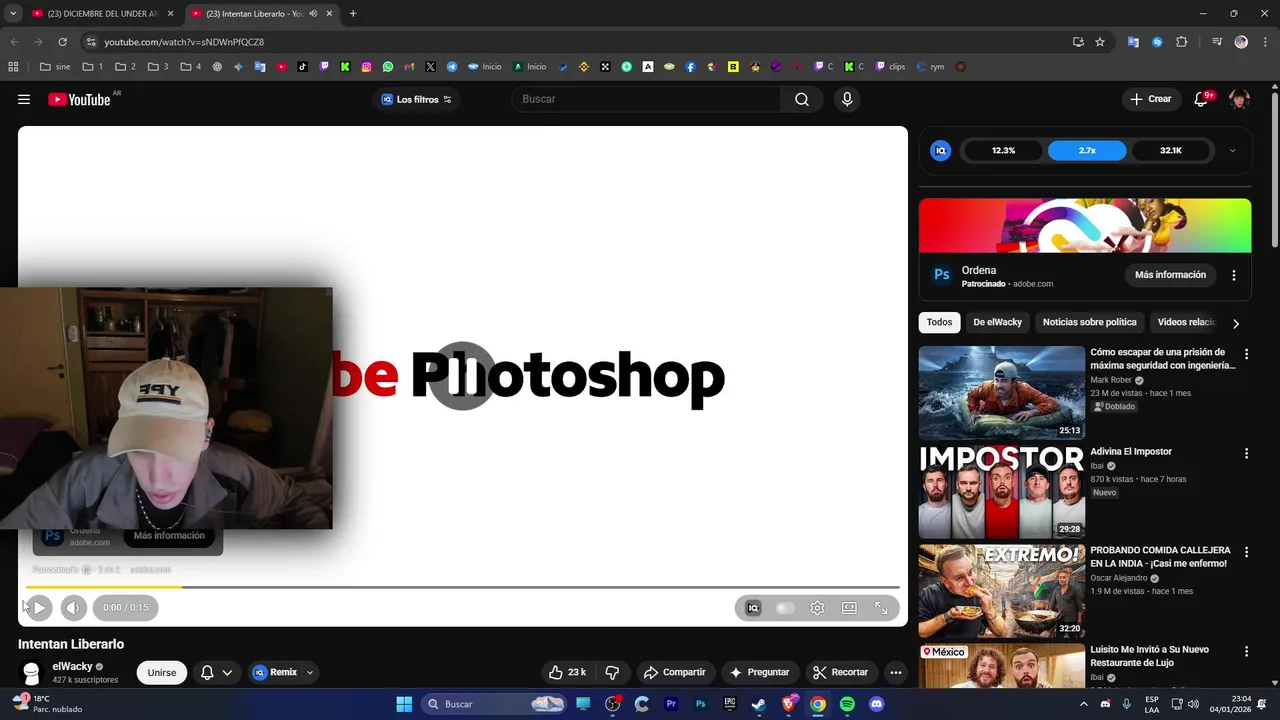This screenshot has height=720, width=1280.
Task: Open the YouTube hamburger guide menu
Action: coord(24,99)
